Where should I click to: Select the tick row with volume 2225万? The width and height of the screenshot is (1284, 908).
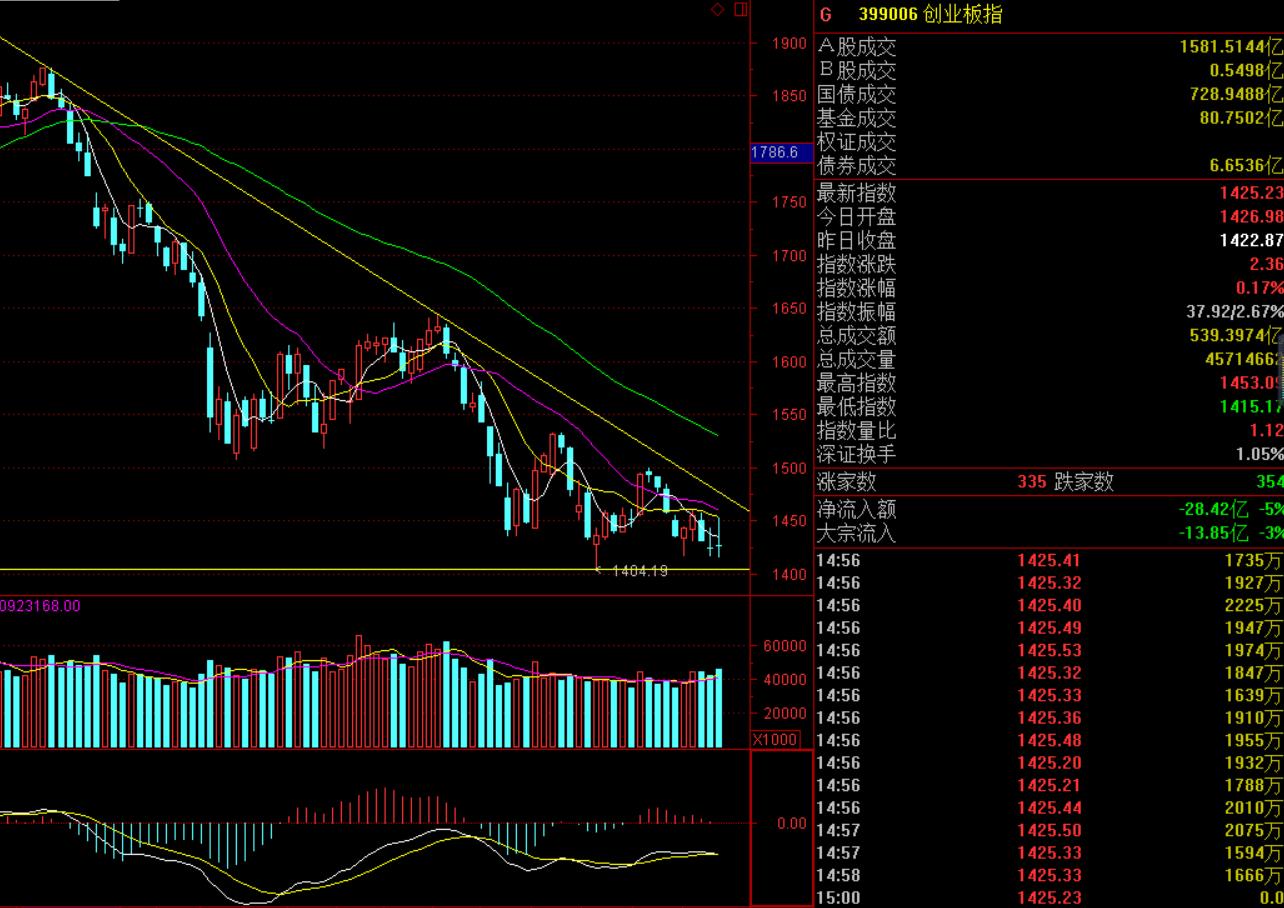click(1050, 605)
